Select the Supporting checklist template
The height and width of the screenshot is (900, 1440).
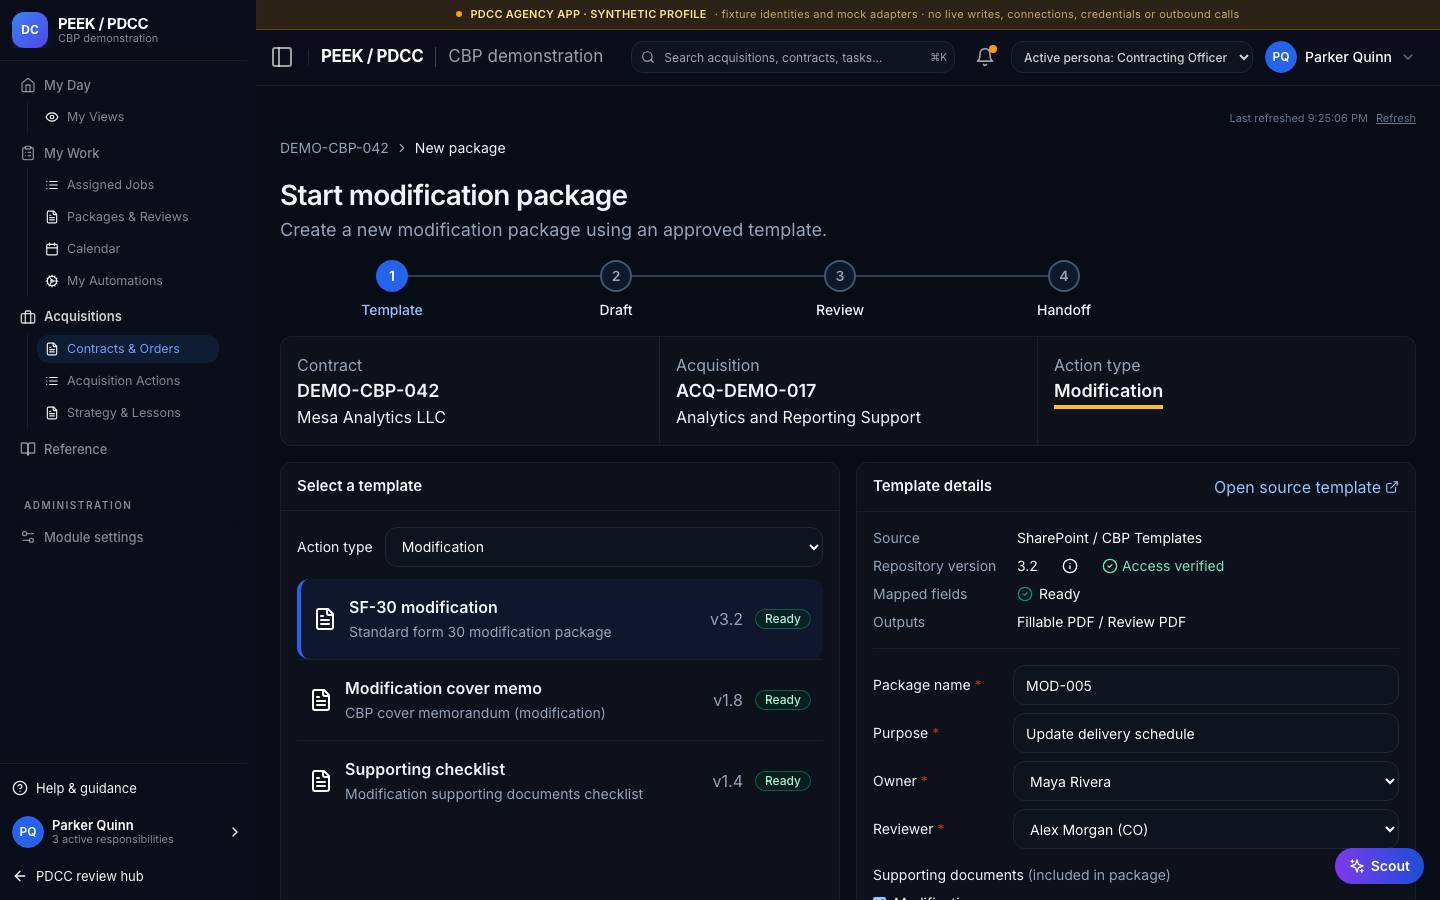(560, 781)
